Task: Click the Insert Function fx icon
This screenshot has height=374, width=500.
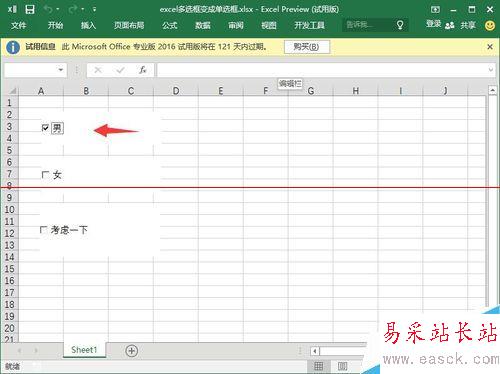Action: [143, 70]
